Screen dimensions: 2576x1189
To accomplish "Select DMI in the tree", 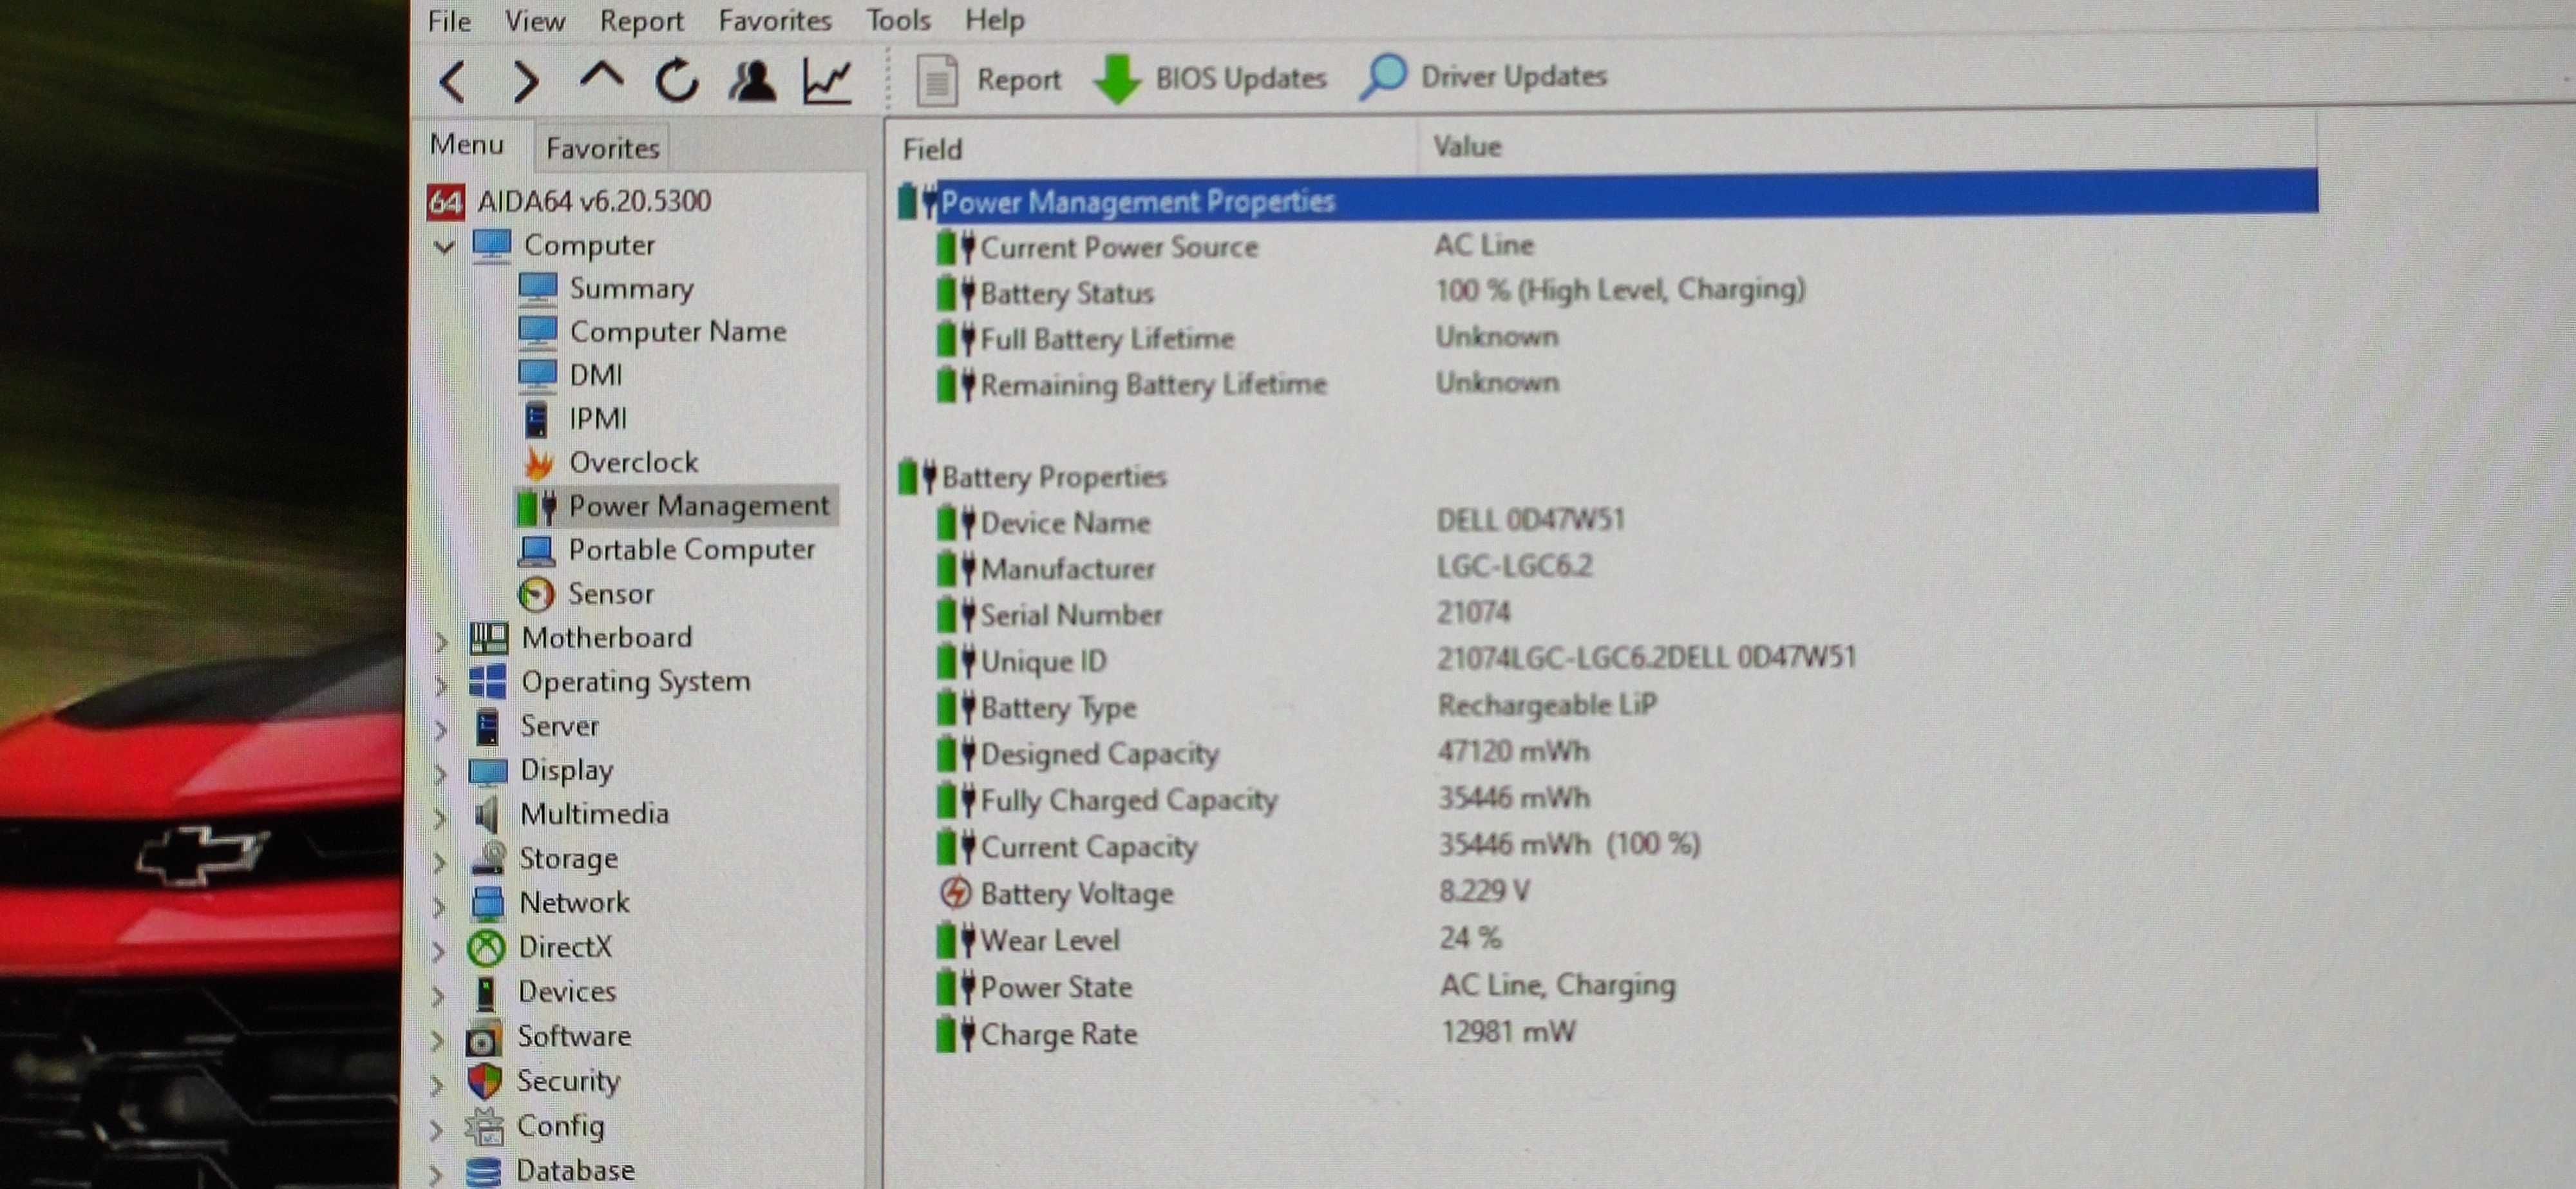I will click(595, 375).
